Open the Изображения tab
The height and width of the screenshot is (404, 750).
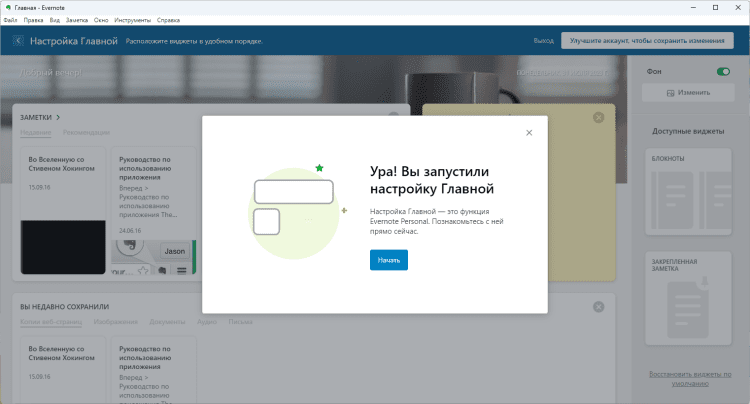click(x=115, y=322)
